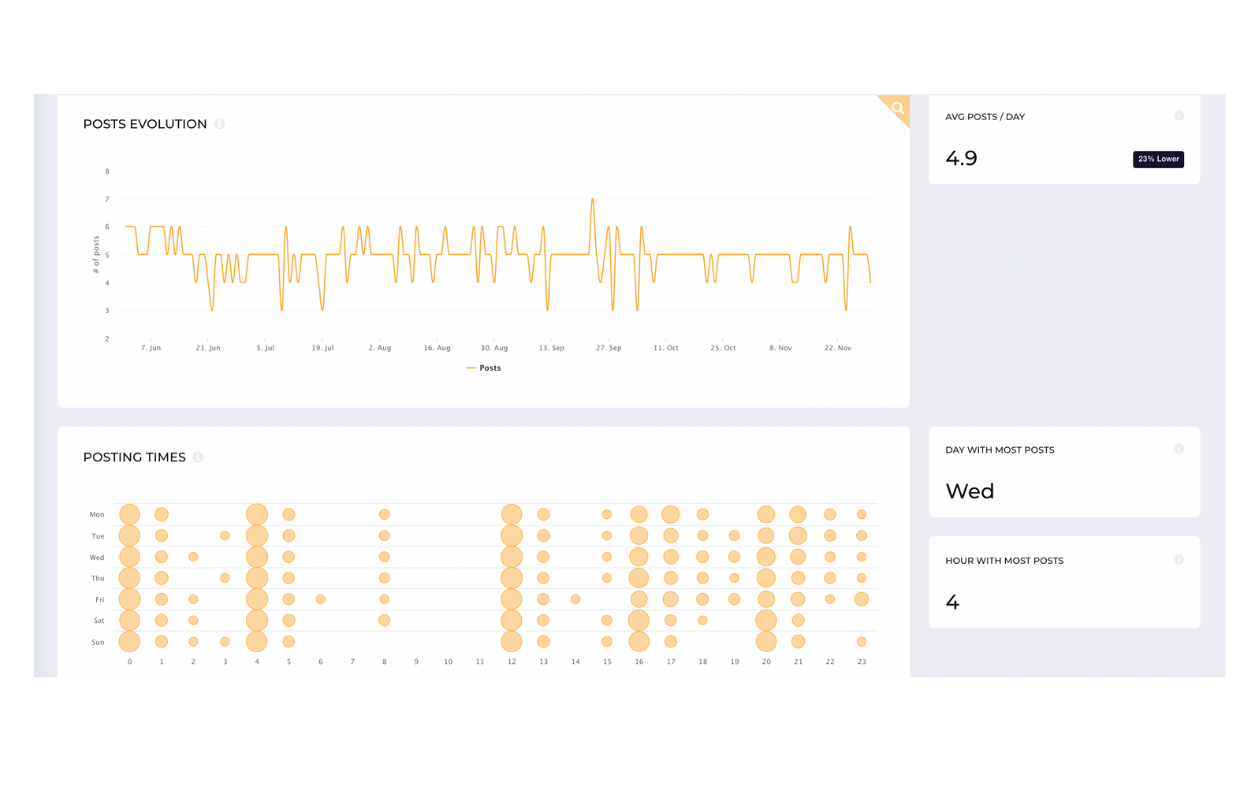Toggle the Posts series in chart legend
This screenshot has height=800, width=1260.
click(484, 368)
